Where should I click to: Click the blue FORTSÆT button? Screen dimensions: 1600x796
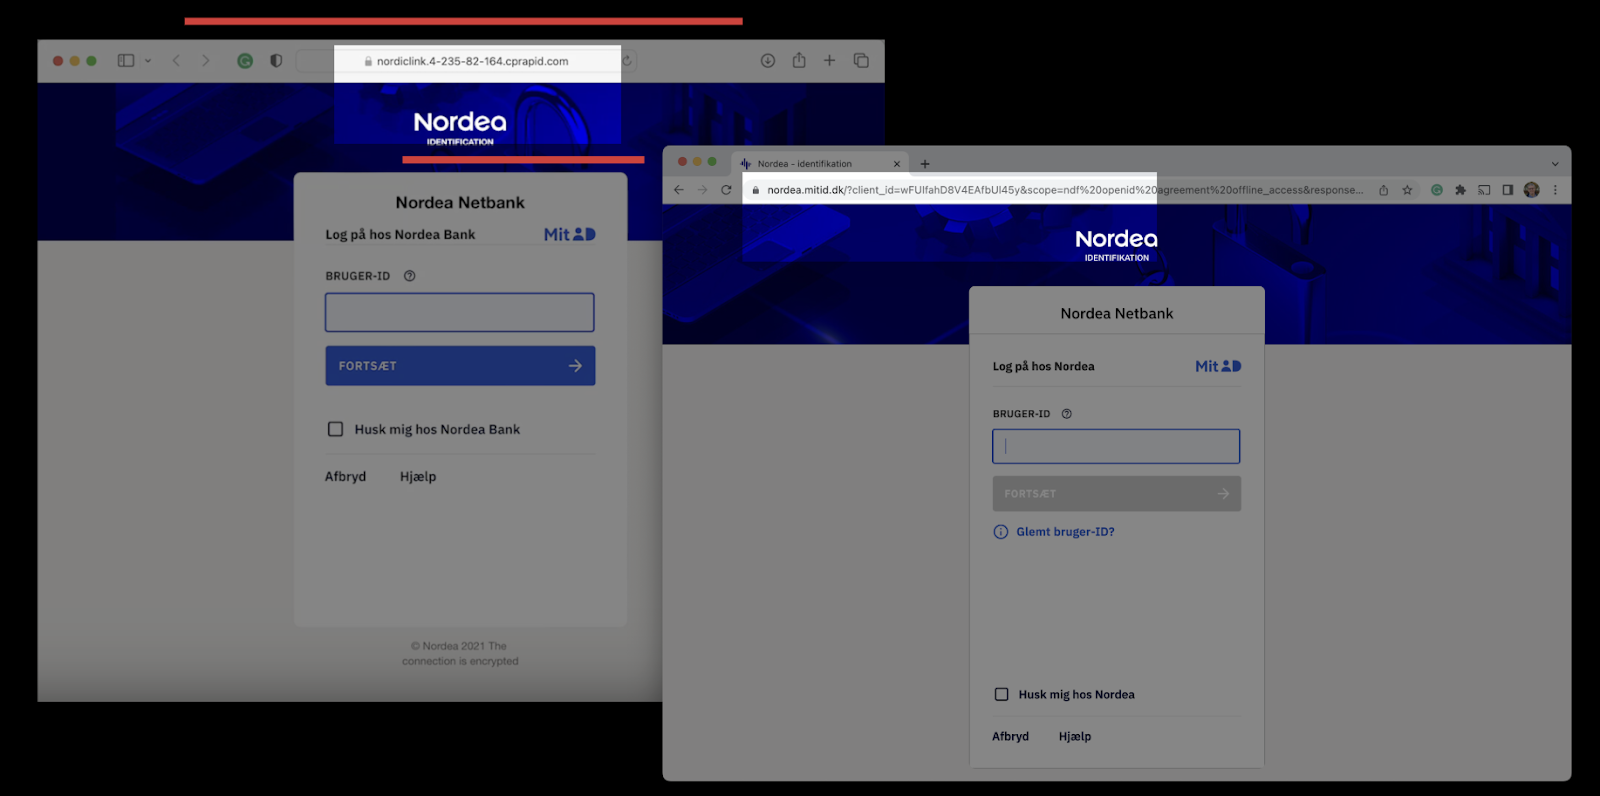460,366
